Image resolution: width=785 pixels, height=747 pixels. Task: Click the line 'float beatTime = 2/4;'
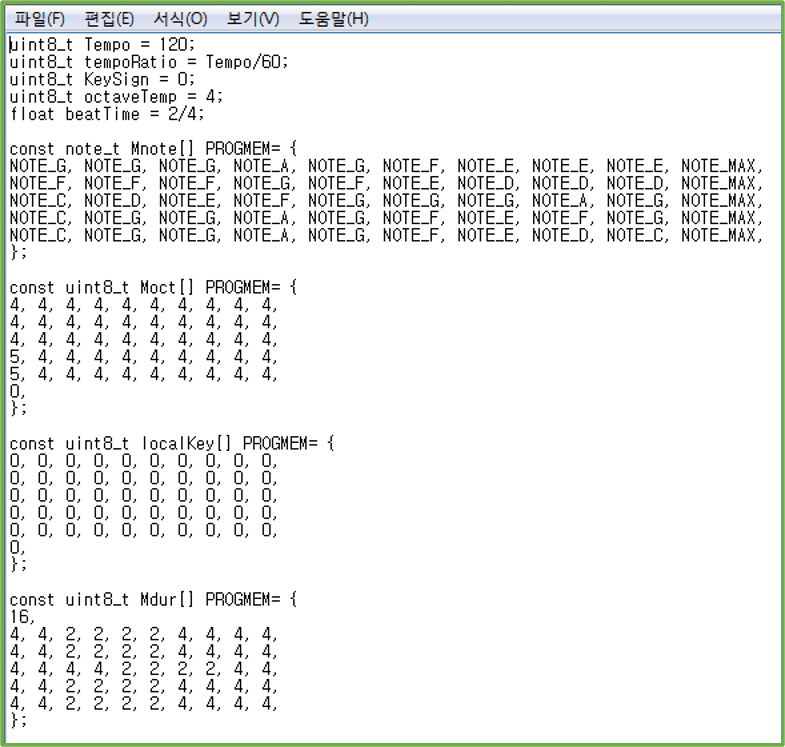[x=107, y=114]
